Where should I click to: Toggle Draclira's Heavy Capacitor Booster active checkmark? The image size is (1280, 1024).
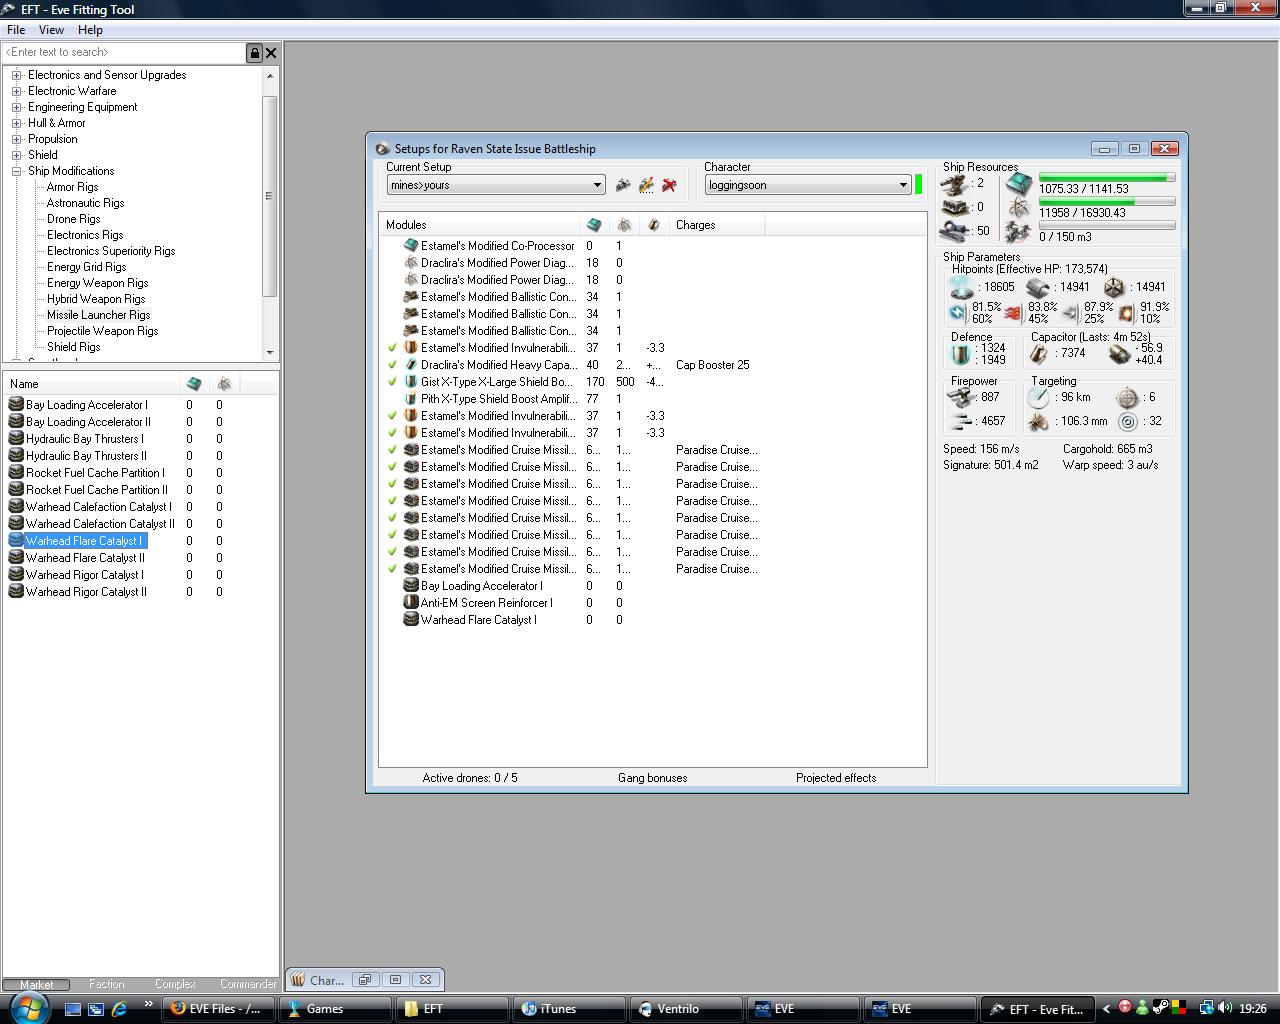click(393, 365)
